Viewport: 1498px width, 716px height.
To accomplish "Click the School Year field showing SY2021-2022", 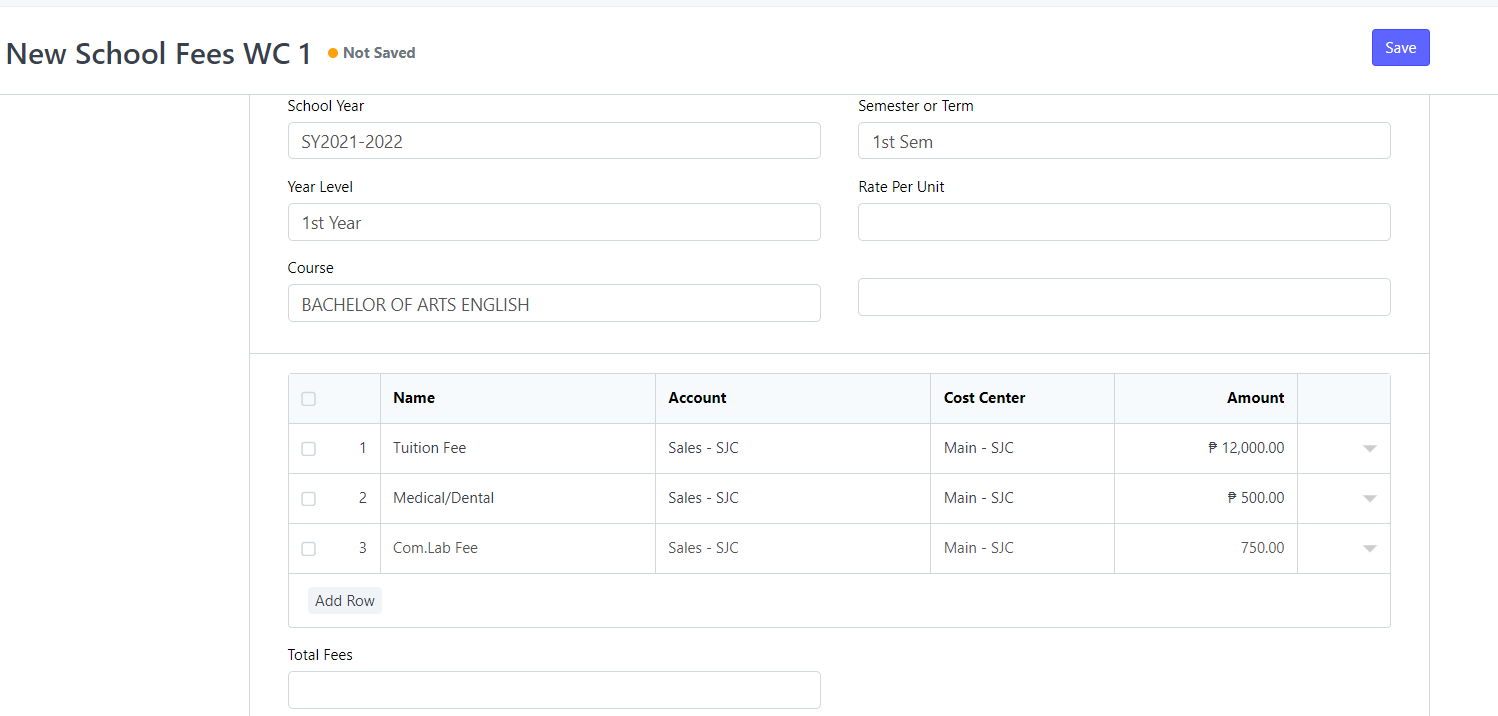I will click(554, 140).
